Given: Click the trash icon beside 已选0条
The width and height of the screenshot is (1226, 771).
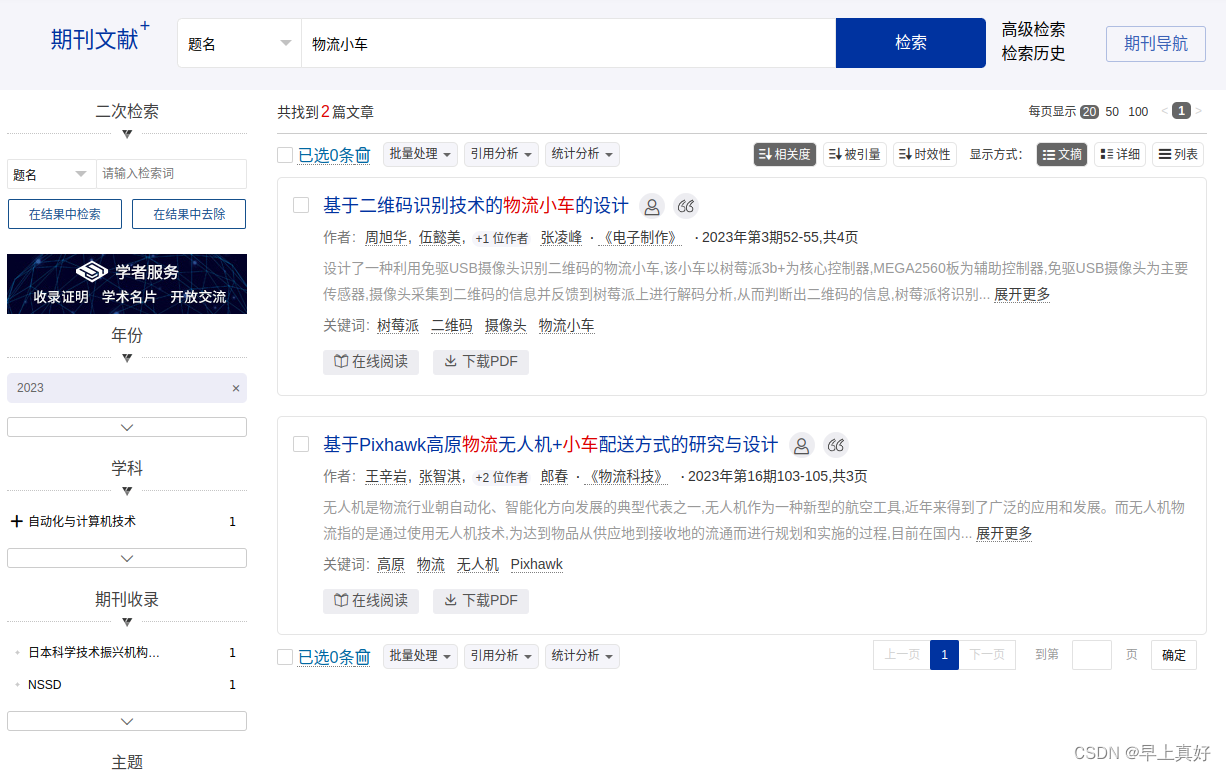Looking at the screenshot, I should tap(362, 154).
